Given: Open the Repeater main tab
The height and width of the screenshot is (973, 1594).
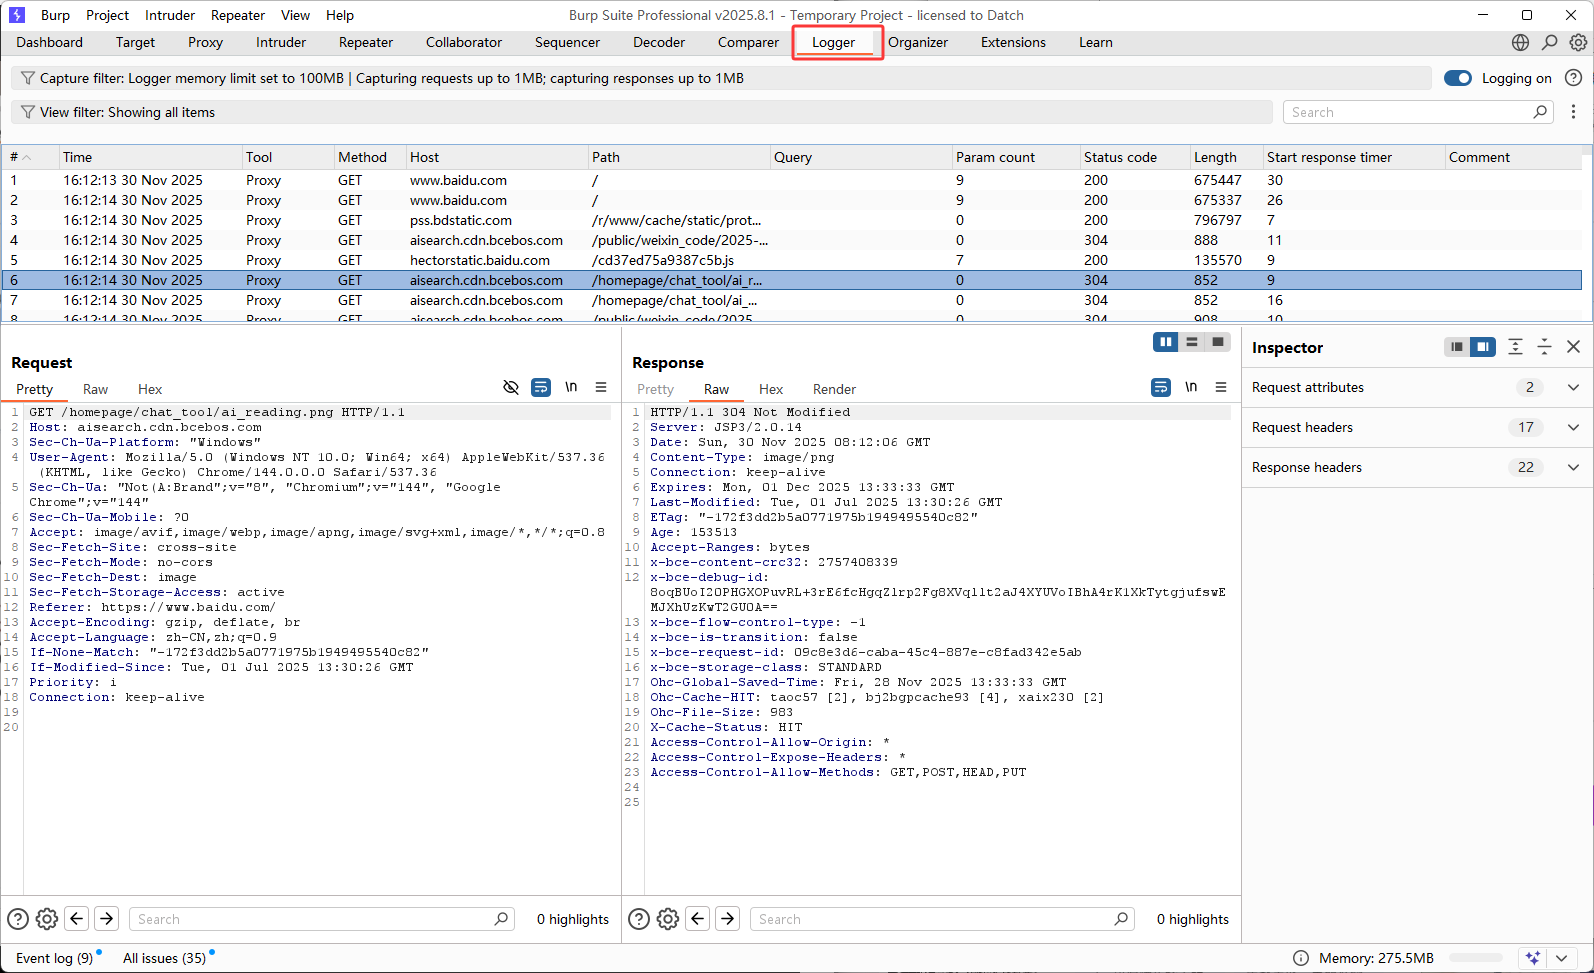Looking at the screenshot, I should point(366,42).
